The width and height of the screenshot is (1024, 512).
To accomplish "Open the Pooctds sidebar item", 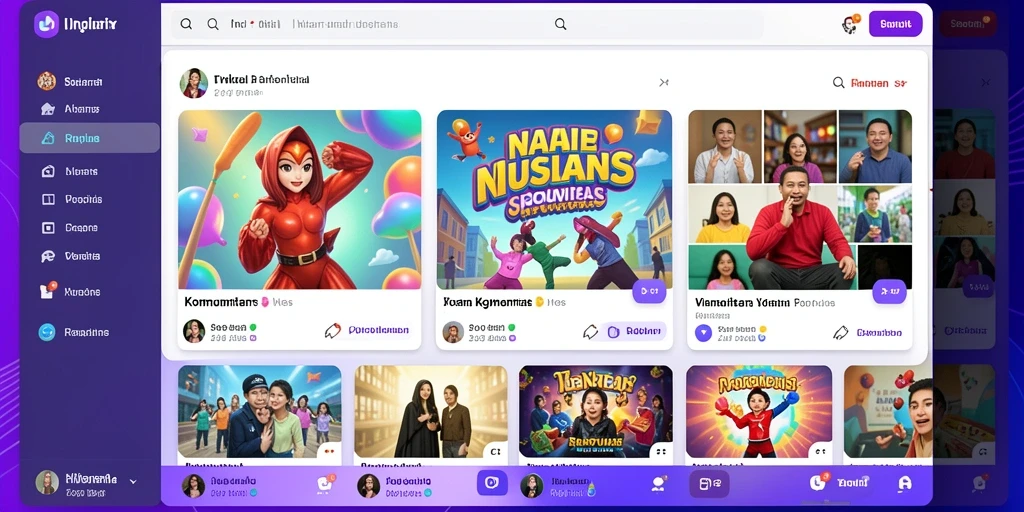I will click(x=72, y=199).
